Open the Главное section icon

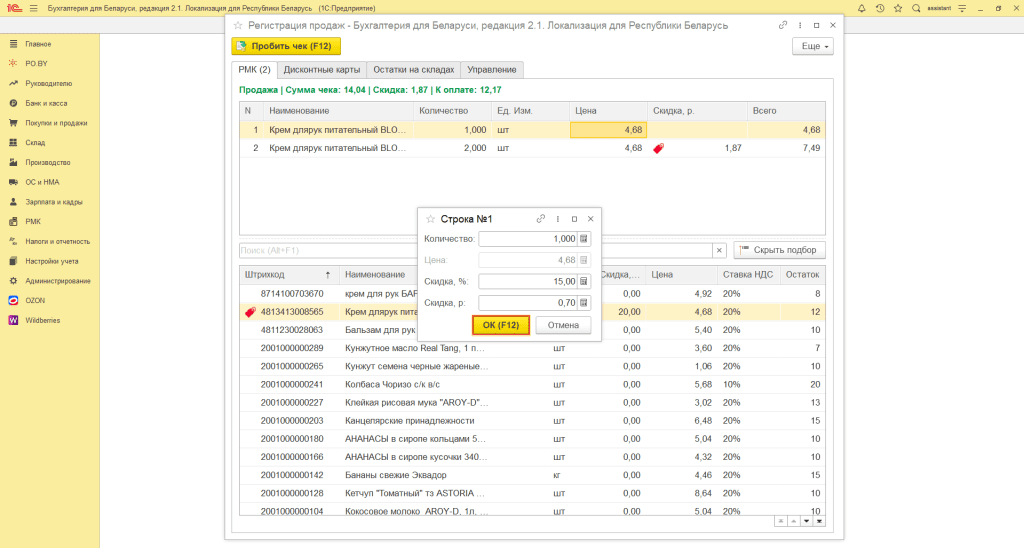point(13,44)
